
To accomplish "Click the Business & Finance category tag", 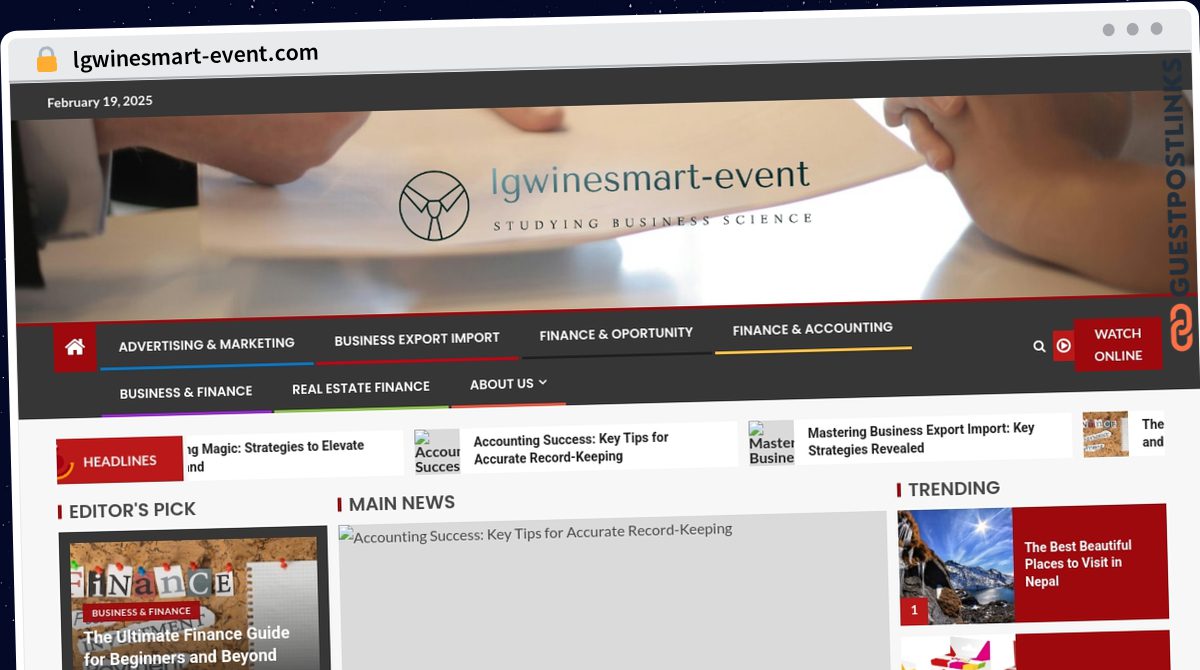I will click(x=141, y=612).
